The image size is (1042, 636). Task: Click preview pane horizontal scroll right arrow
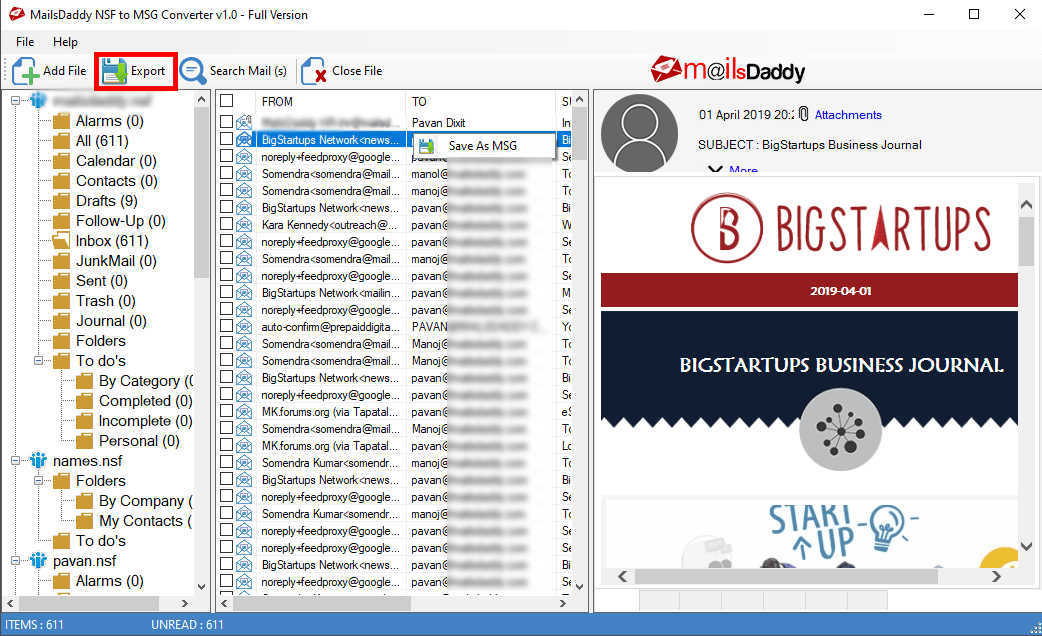pyautogui.click(x=996, y=576)
